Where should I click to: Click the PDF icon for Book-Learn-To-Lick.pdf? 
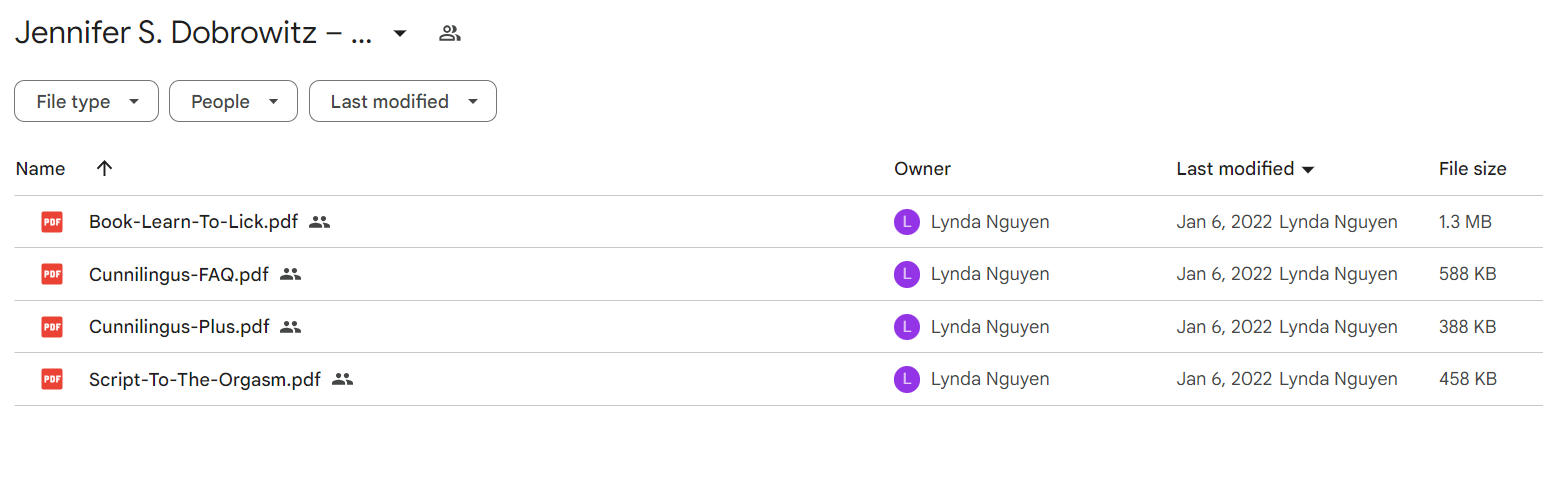52,222
